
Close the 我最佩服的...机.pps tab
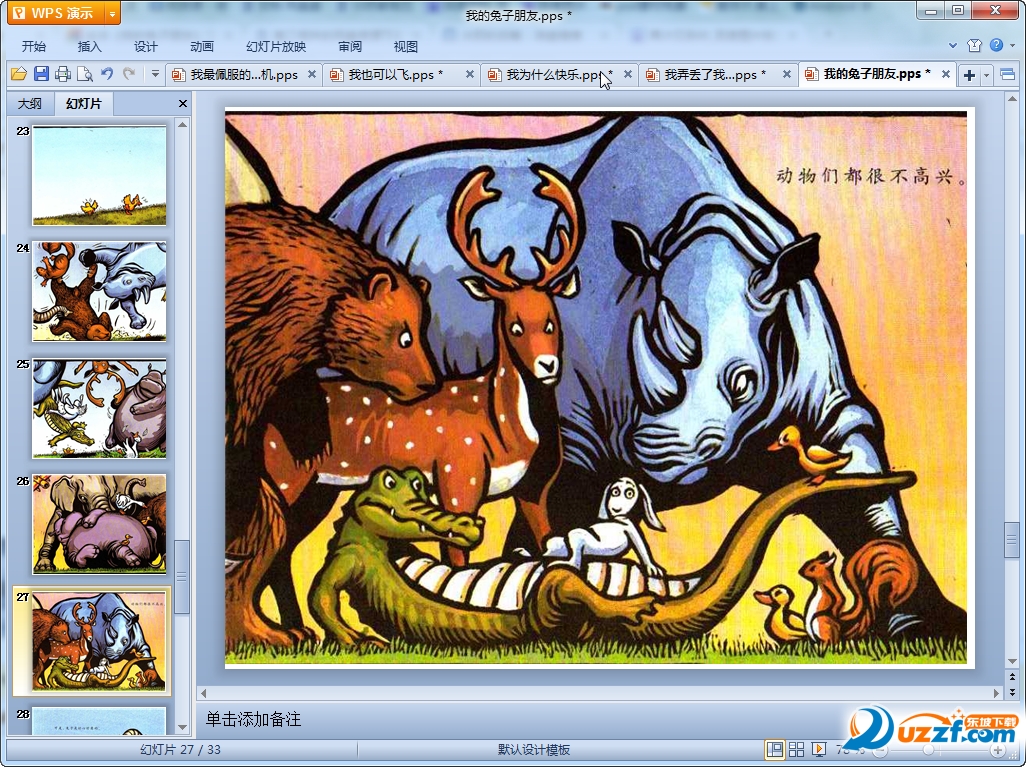tap(312, 75)
